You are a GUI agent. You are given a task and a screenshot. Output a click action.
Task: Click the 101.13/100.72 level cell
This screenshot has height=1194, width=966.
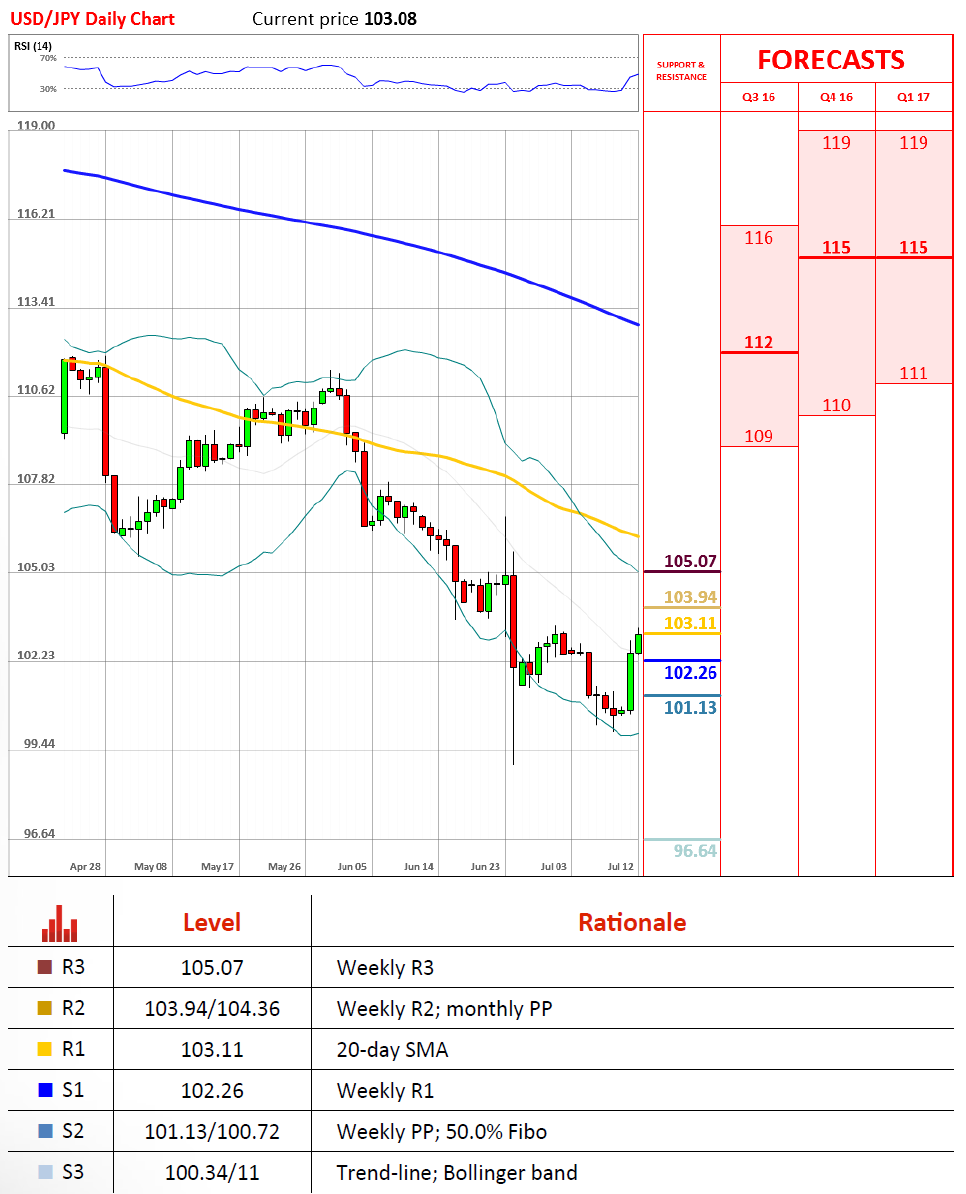point(212,1132)
